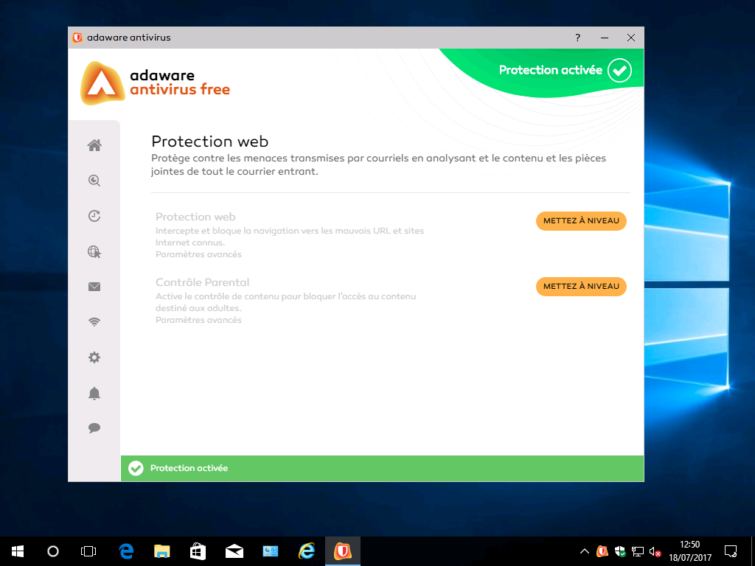755x566 pixels.
Task: Open File Explorer from taskbar
Action: 162,551
